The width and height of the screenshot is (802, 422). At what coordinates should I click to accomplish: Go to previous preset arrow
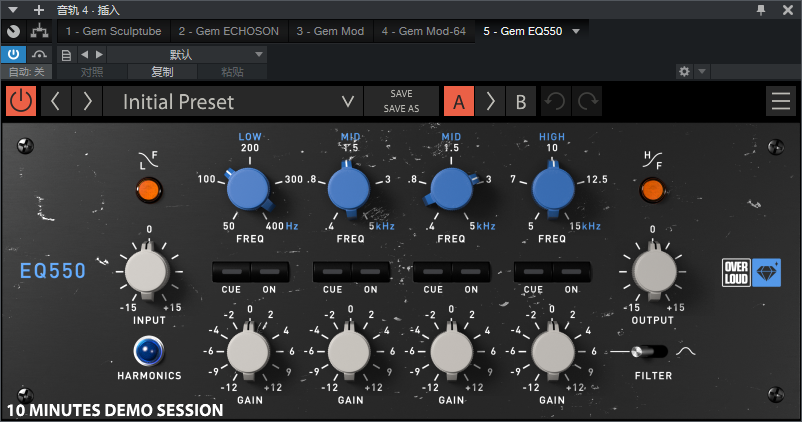point(56,101)
